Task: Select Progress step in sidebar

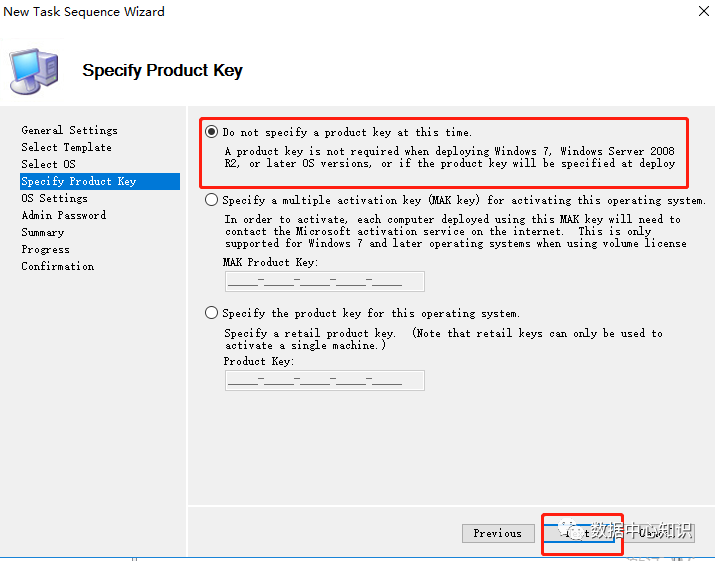Action: (45, 249)
